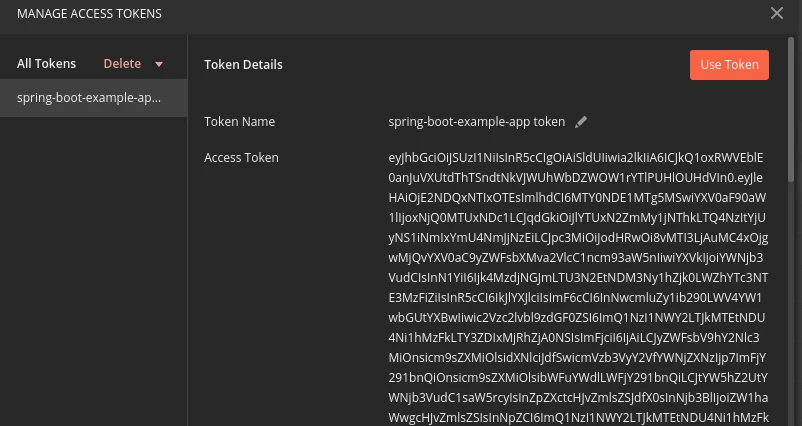Click the Token Details heading
The height and width of the screenshot is (426, 802).
[x=243, y=64]
